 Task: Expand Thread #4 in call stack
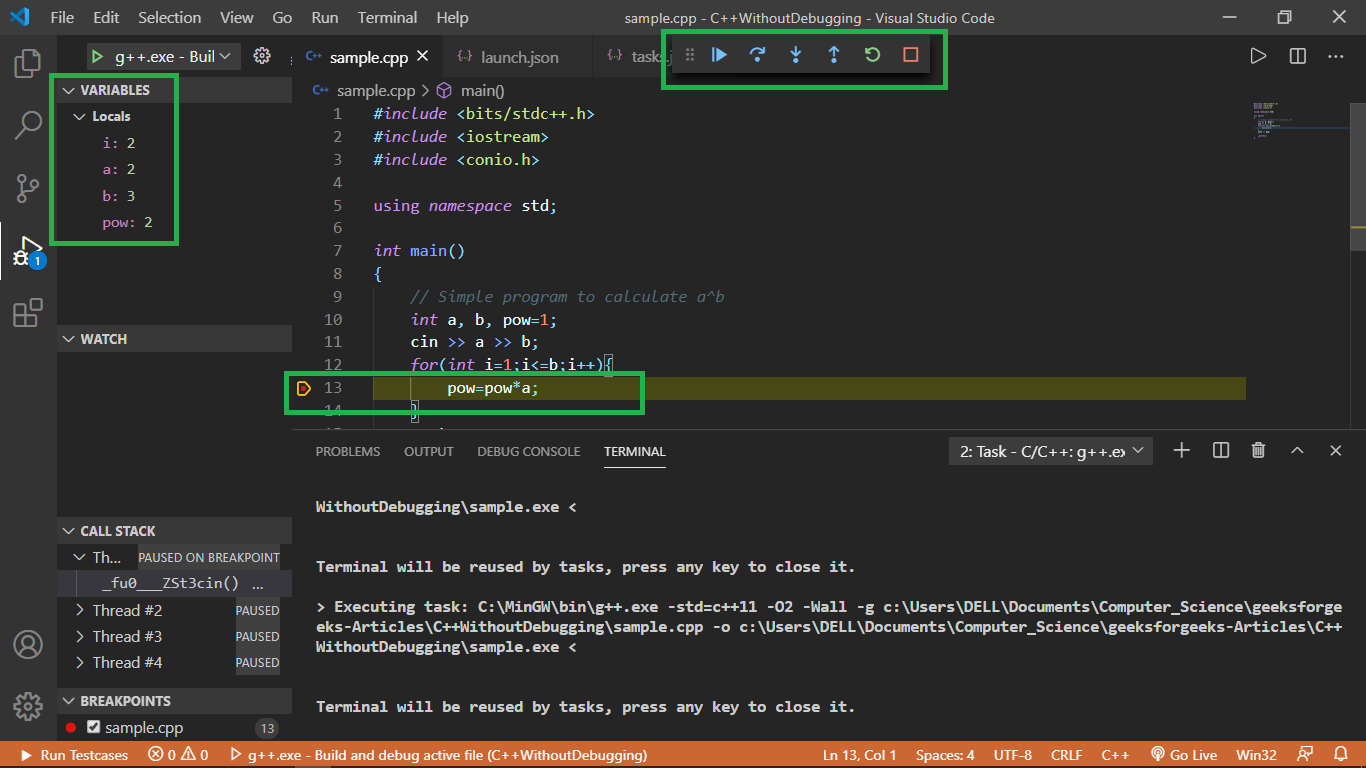coord(81,662)
